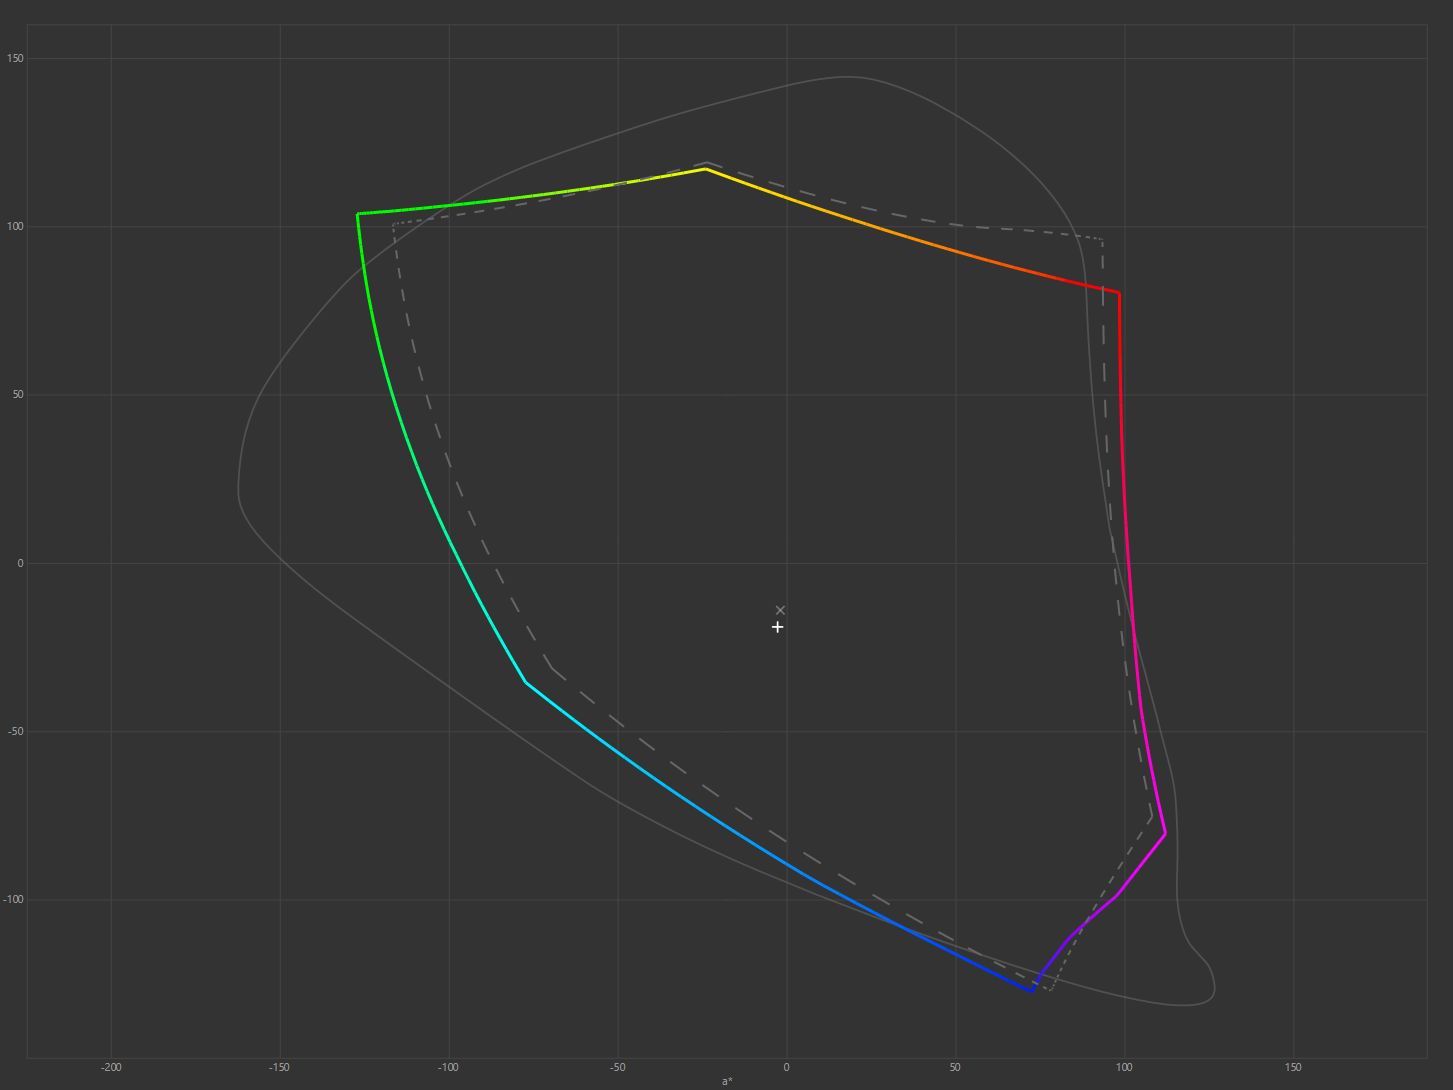Select the 0 label on the vertical axis
The image size is (1453, 1090).
(19, 563)
